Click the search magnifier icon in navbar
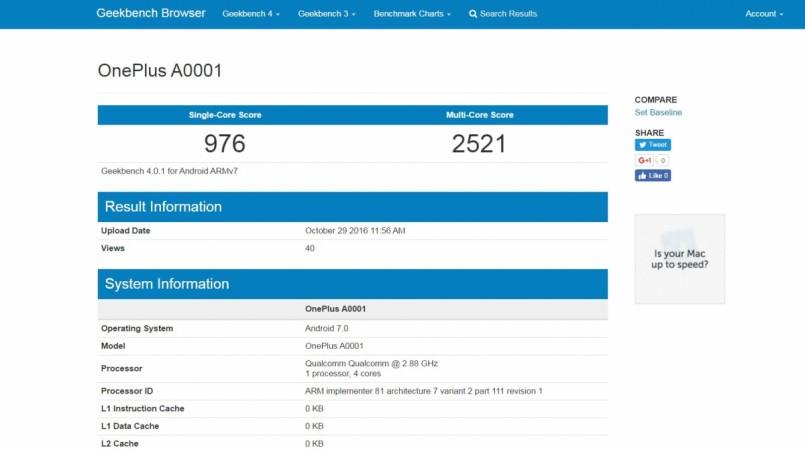This screenshot has width=805, height=450. pos(473,14)
